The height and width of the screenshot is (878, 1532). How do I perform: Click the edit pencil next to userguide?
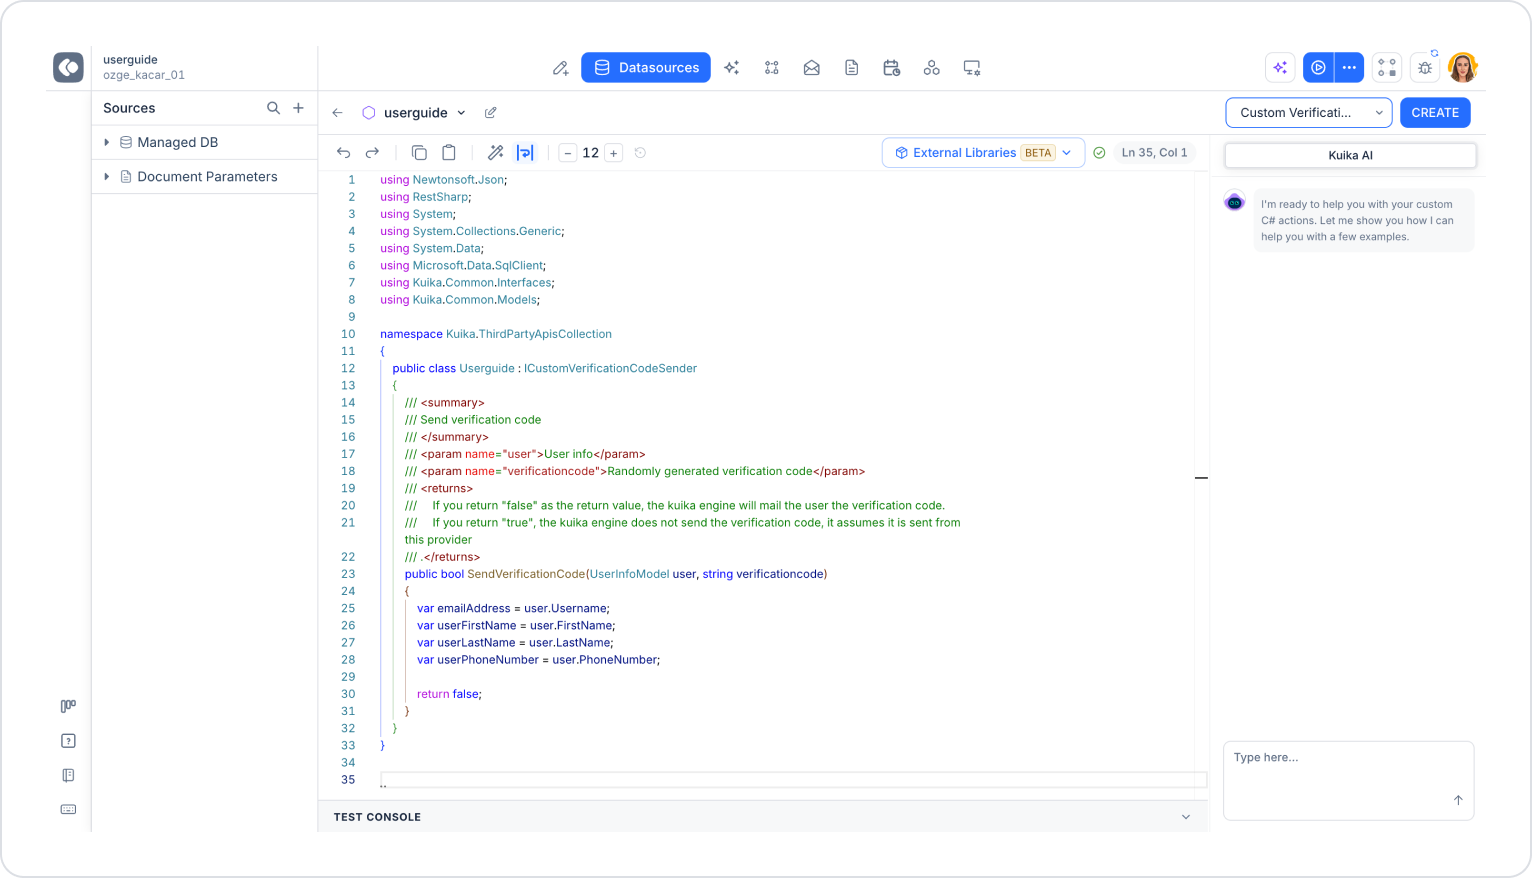tap(490, 113)
